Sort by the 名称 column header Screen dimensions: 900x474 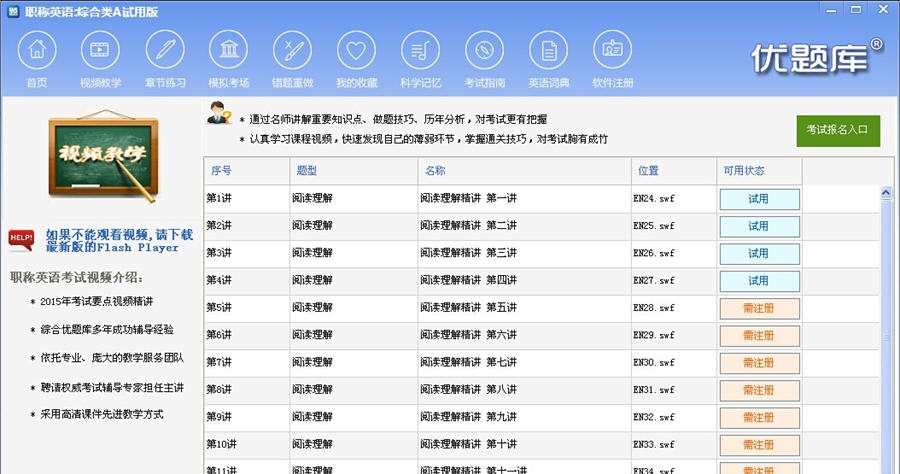click(525, 170)
